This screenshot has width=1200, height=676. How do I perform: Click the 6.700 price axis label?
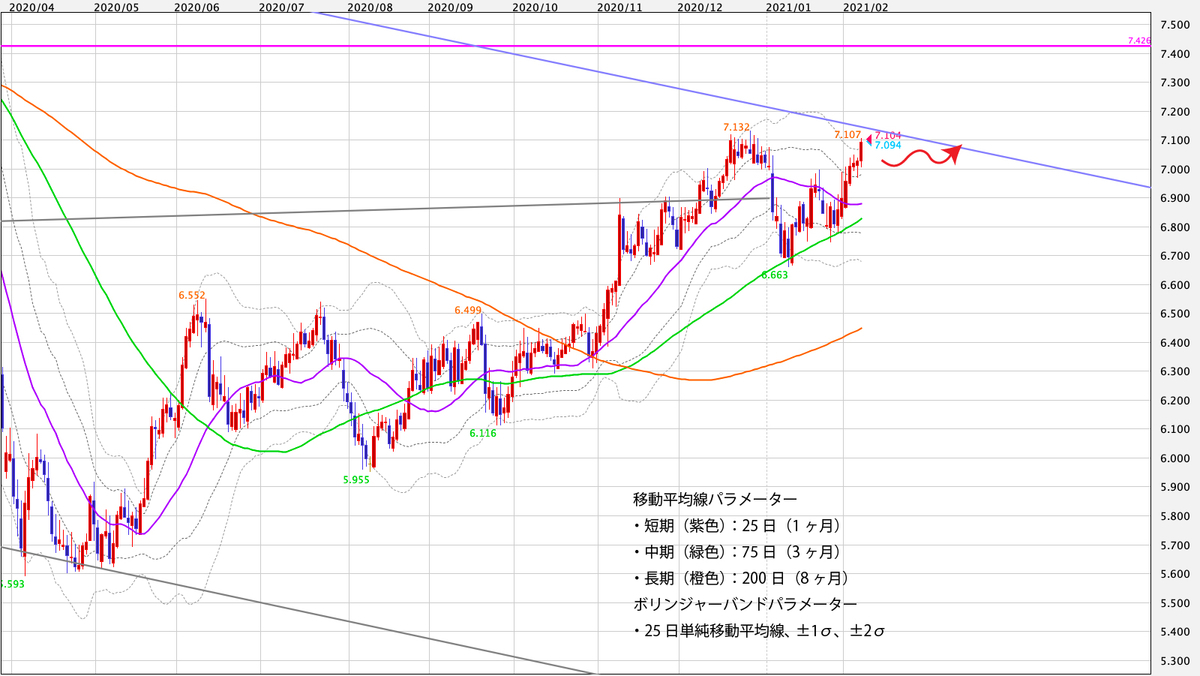coord(1174,257)
